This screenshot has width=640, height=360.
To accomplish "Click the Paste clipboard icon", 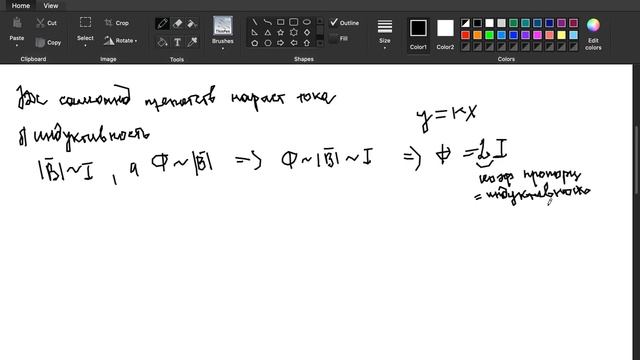I will click(x=17, y=23).
